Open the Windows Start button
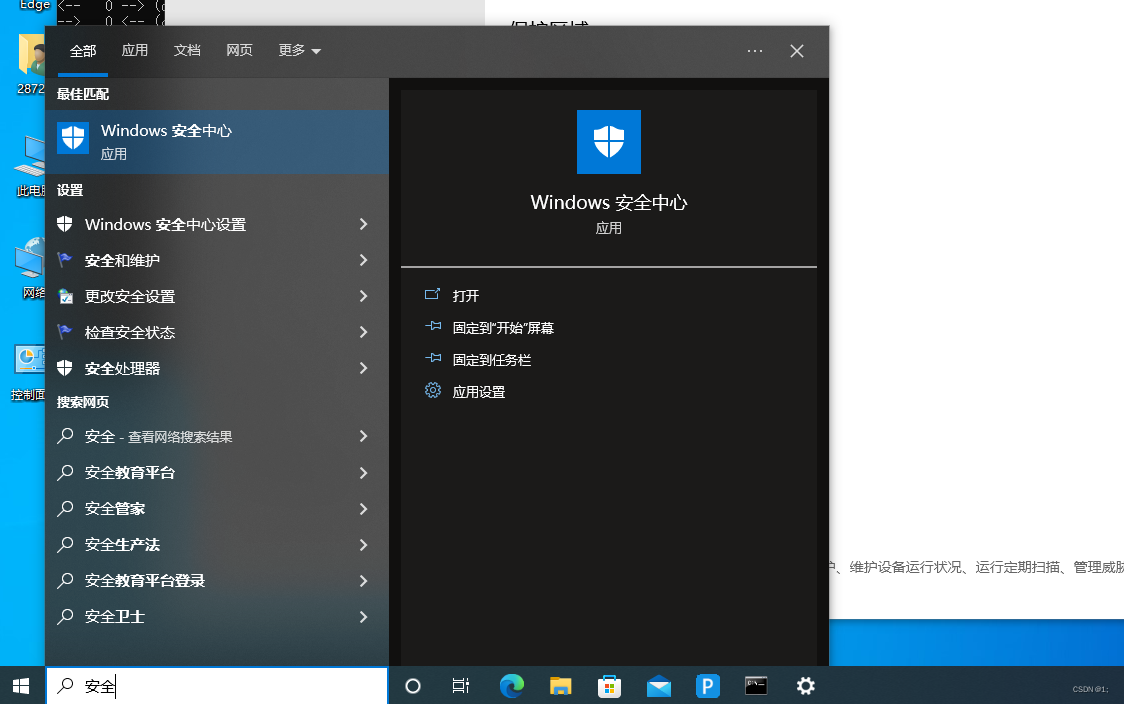Image resolution: width=1124 pixels, height=704 pixels. tap(22, 686)
